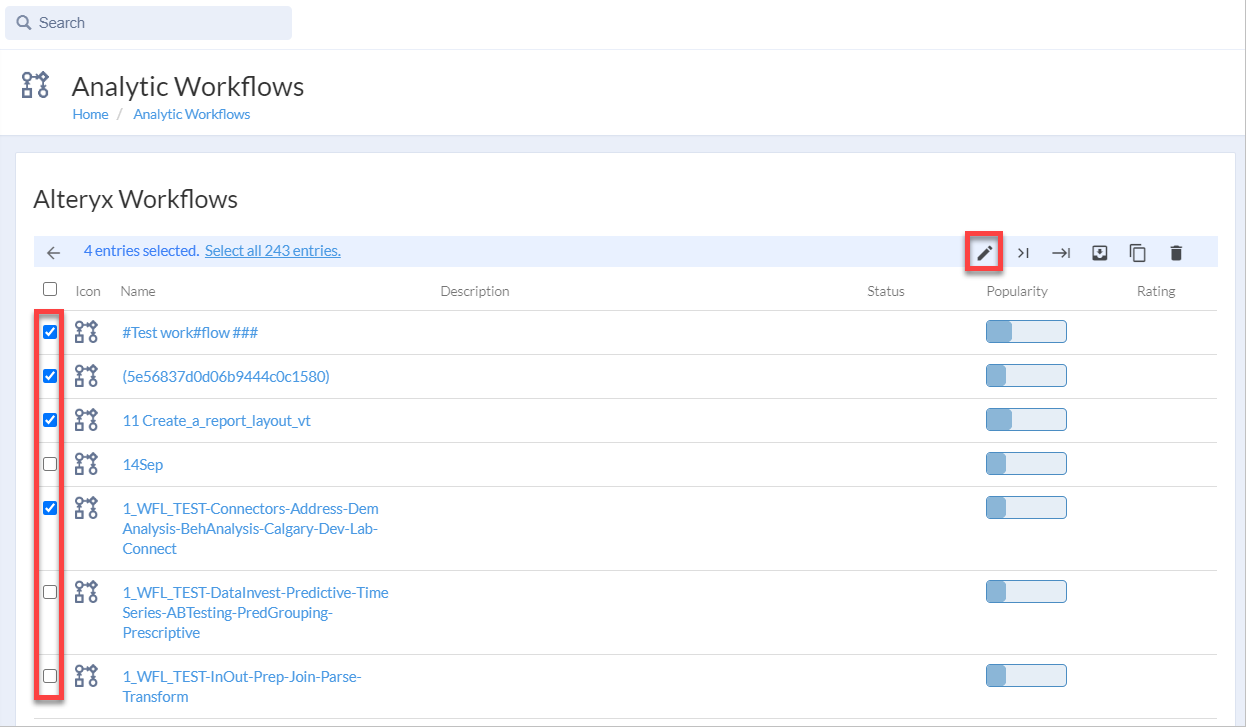This screenshot has height=727, width=1246.
Task: Click into the Search field
Action: coord(148,23)
